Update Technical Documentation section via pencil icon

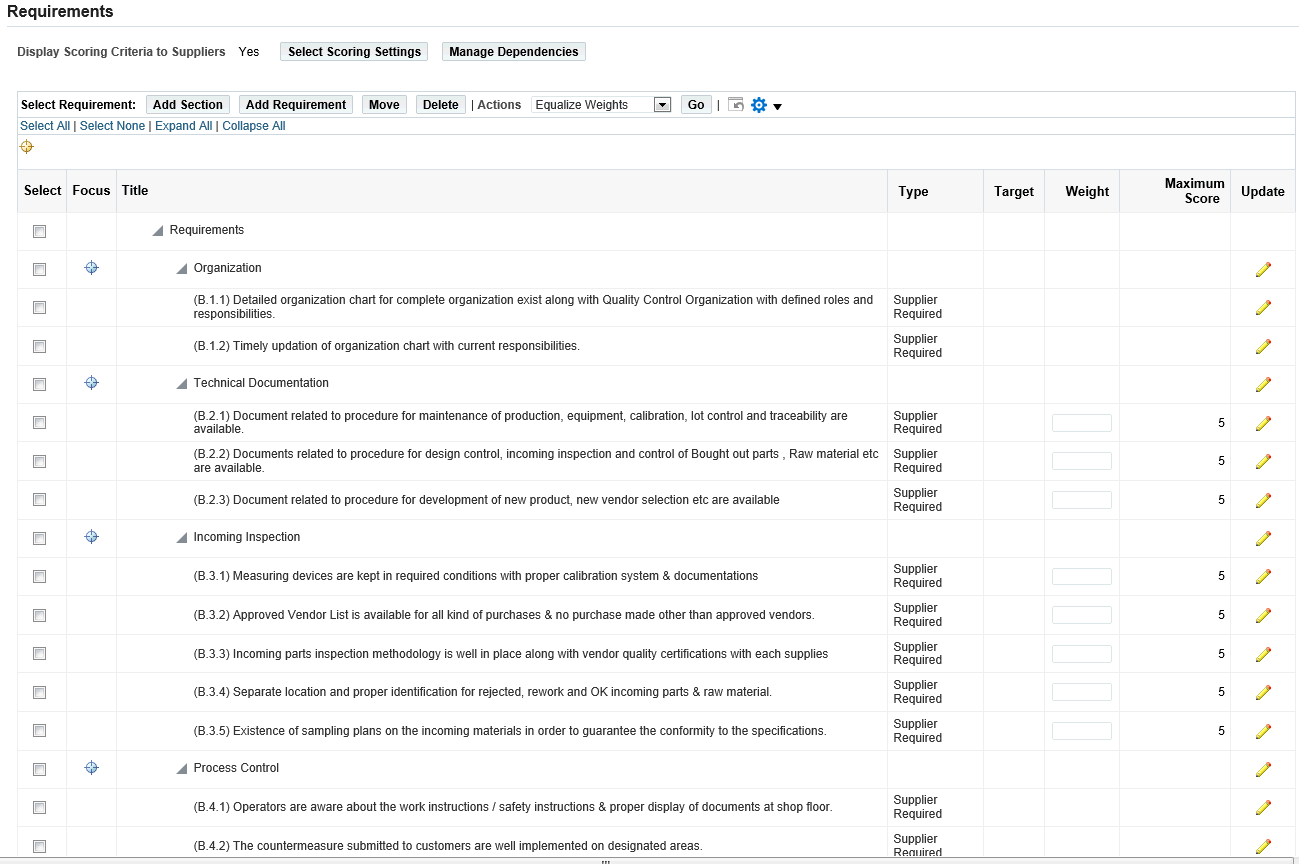1263,384
